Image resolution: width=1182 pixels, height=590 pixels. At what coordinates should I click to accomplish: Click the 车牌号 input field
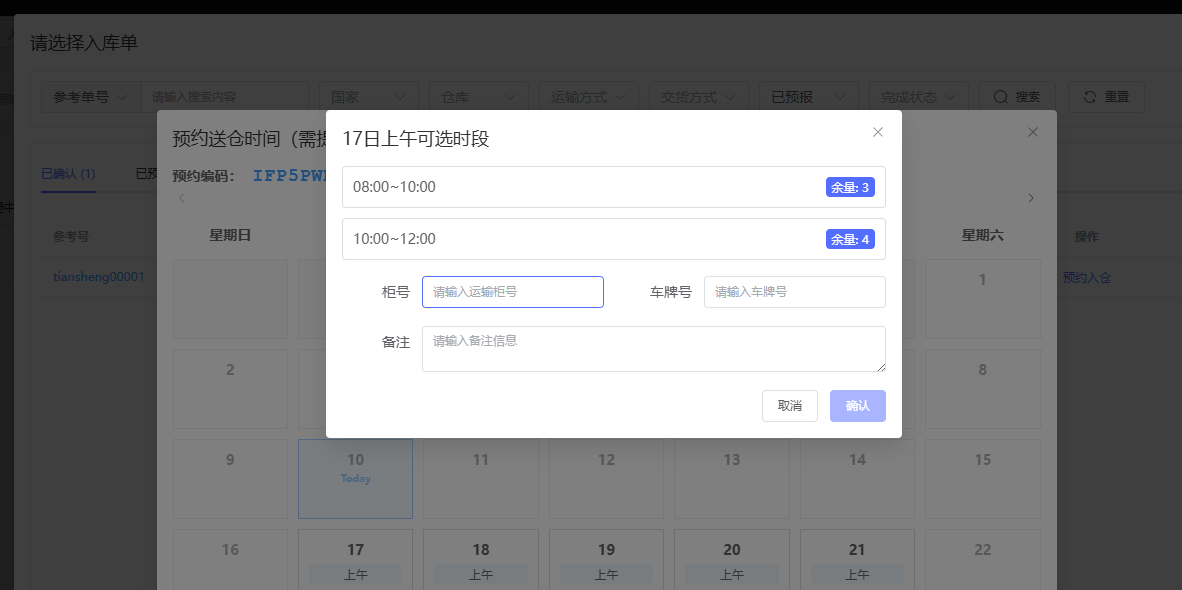[x=794, y=292]
